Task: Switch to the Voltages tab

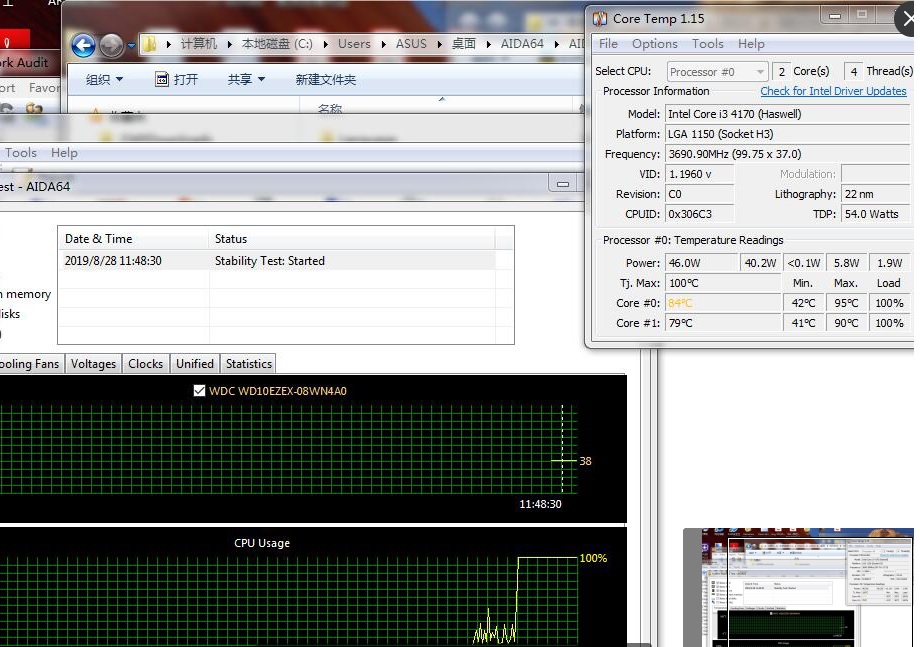Action: [x=93, y=364]
